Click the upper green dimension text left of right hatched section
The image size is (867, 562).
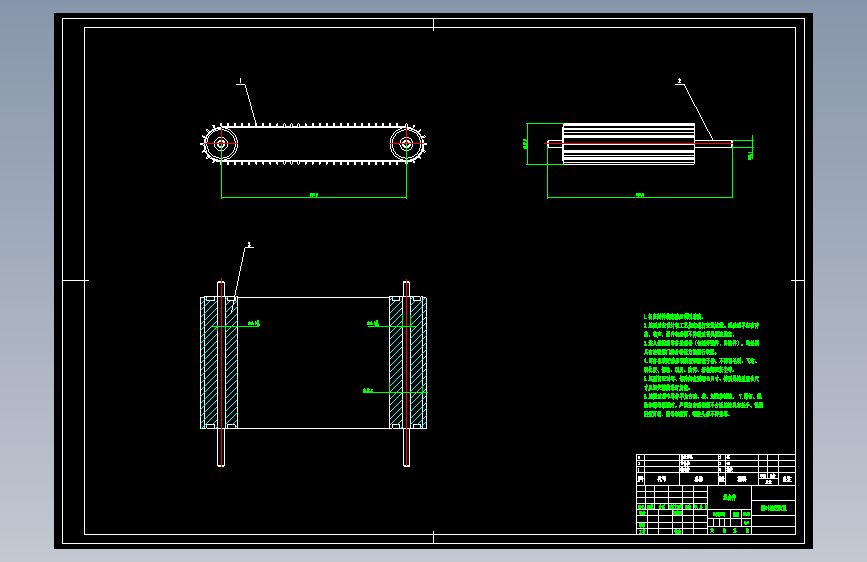point(373,323)
